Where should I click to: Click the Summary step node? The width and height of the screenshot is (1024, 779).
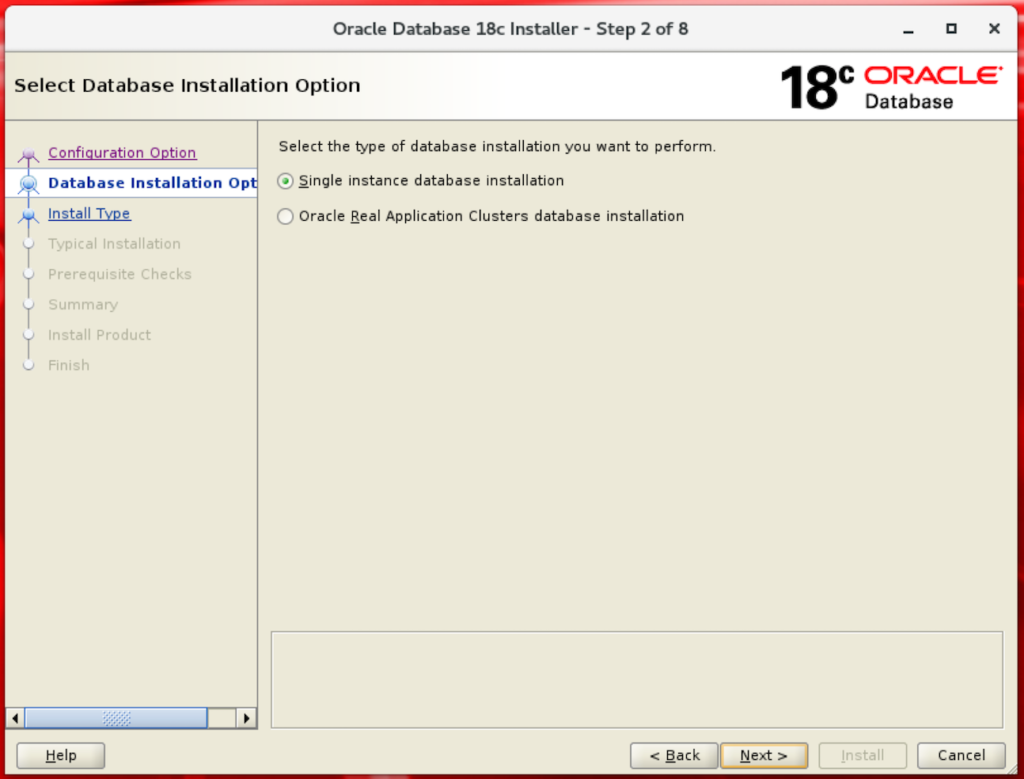(x=28, y=304)
